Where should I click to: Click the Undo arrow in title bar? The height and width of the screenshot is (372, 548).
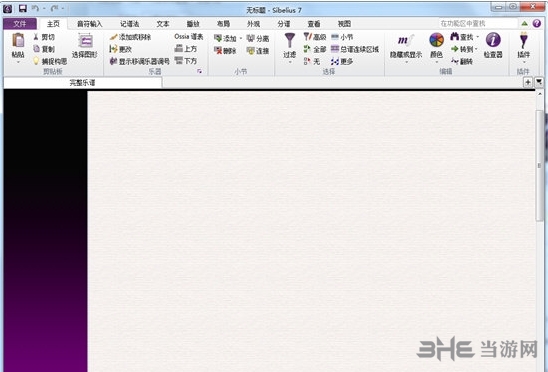35,8
